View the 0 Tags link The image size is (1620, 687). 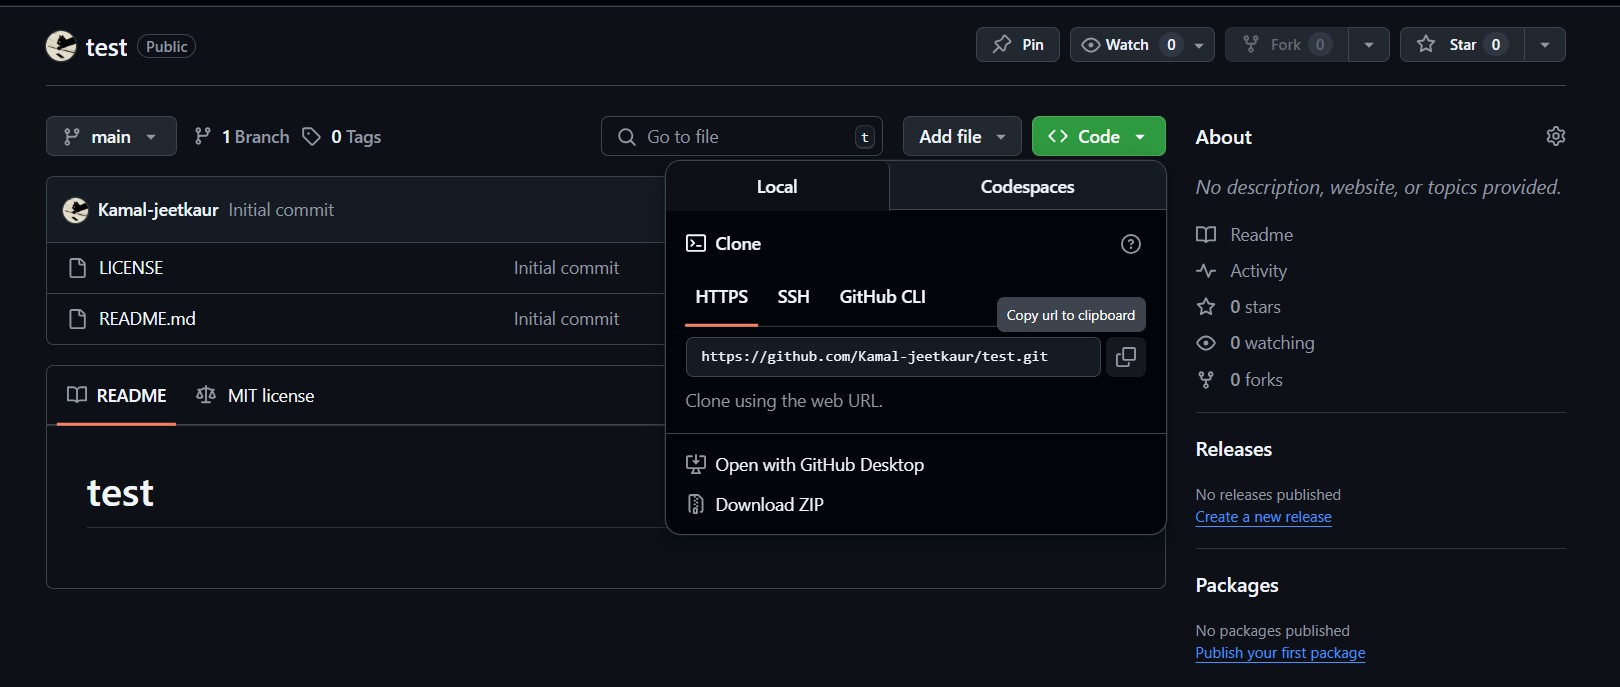coord(342,136)
